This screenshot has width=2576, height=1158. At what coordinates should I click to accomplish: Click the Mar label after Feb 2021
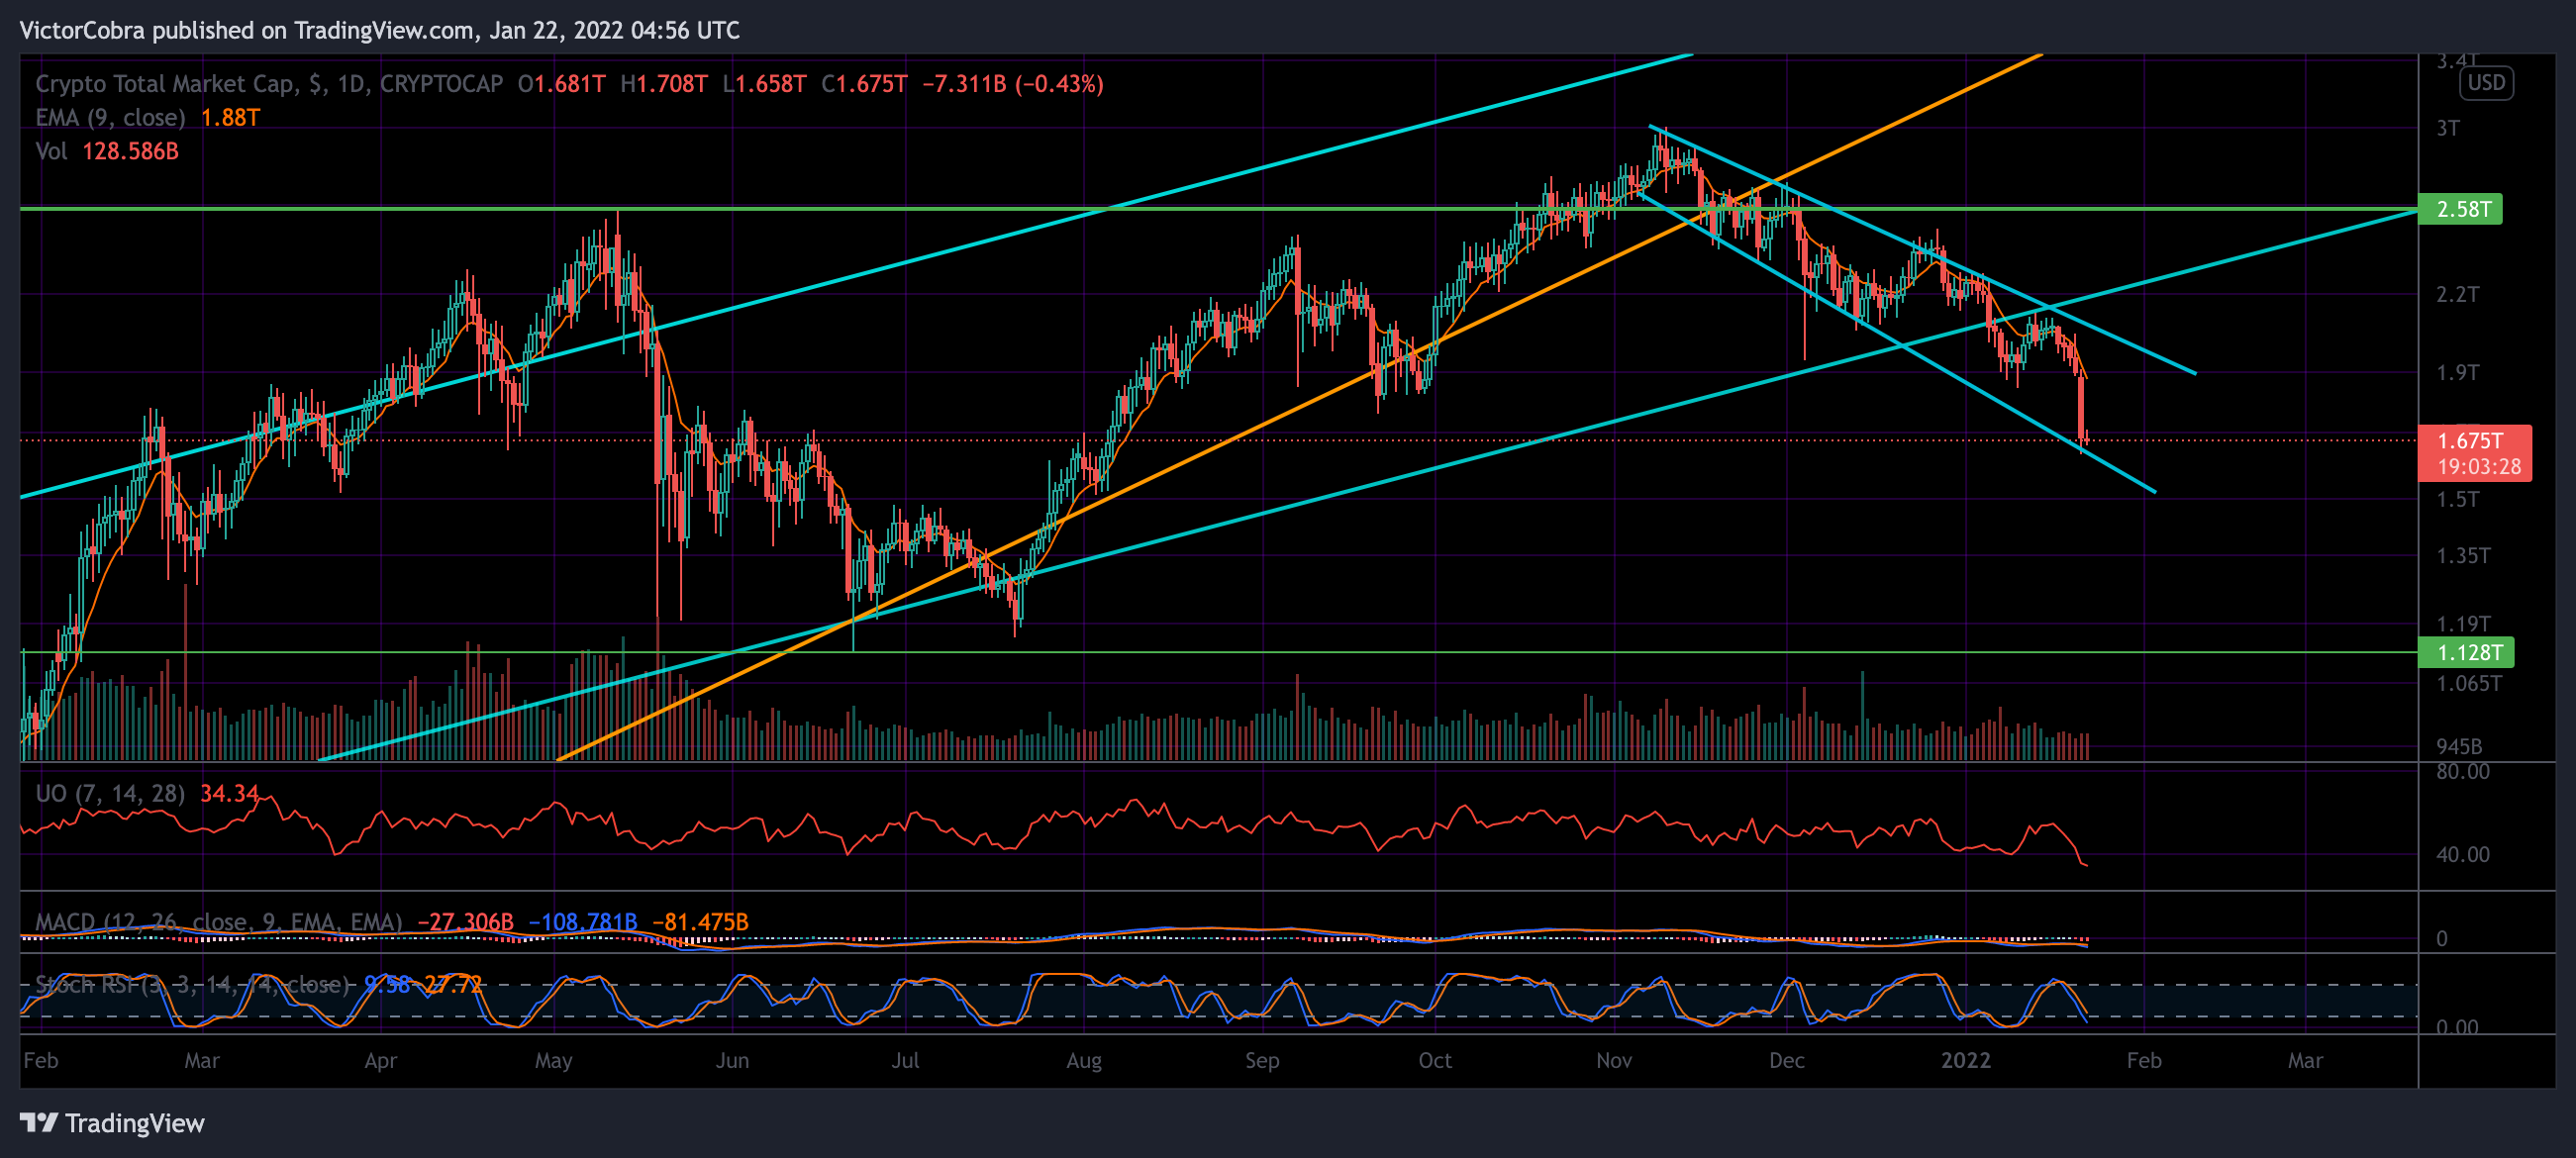click(x=202, y=1060)
